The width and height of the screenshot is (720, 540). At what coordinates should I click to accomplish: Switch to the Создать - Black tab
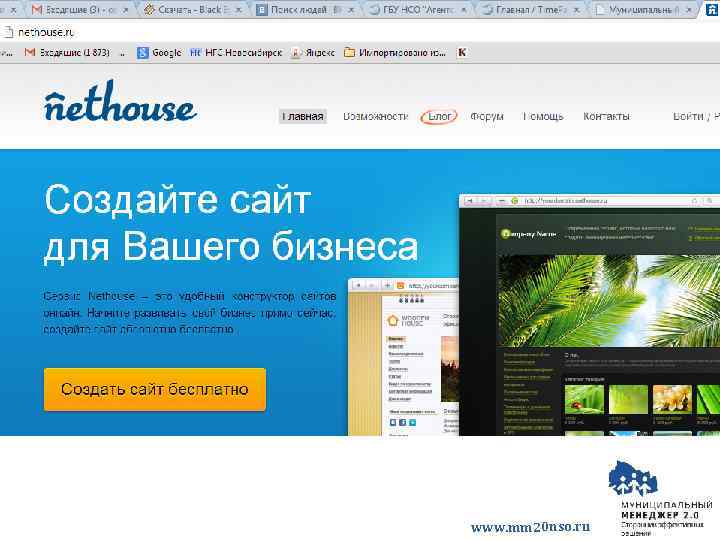pyautogui.click(x=193, y=9)
